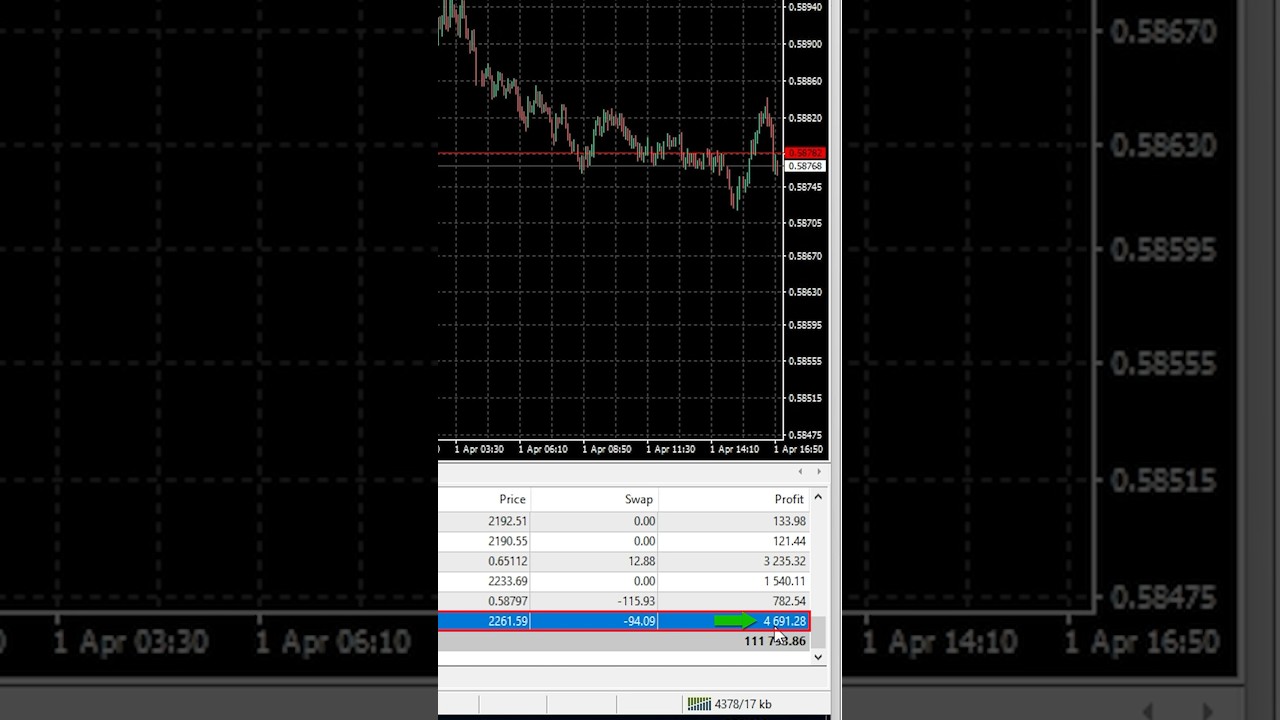Viewport: 1280px width, 720px height.
Task: Click the right horizontal scroll arrow below chart
Action: (x=819, y=472)
